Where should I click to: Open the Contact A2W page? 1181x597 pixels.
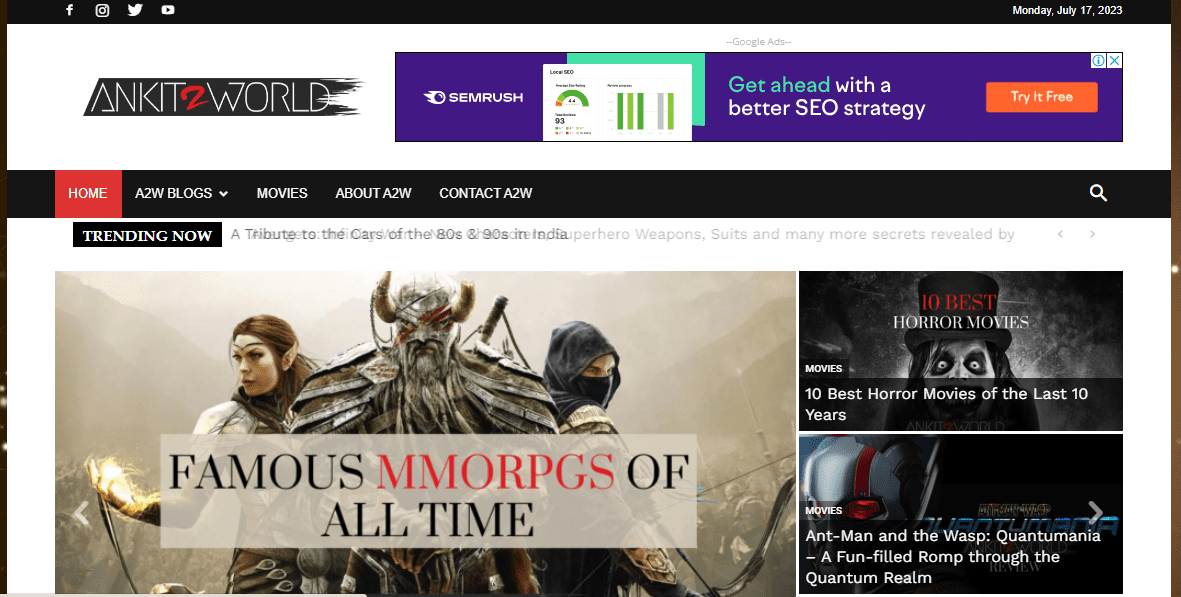point(486,193)
